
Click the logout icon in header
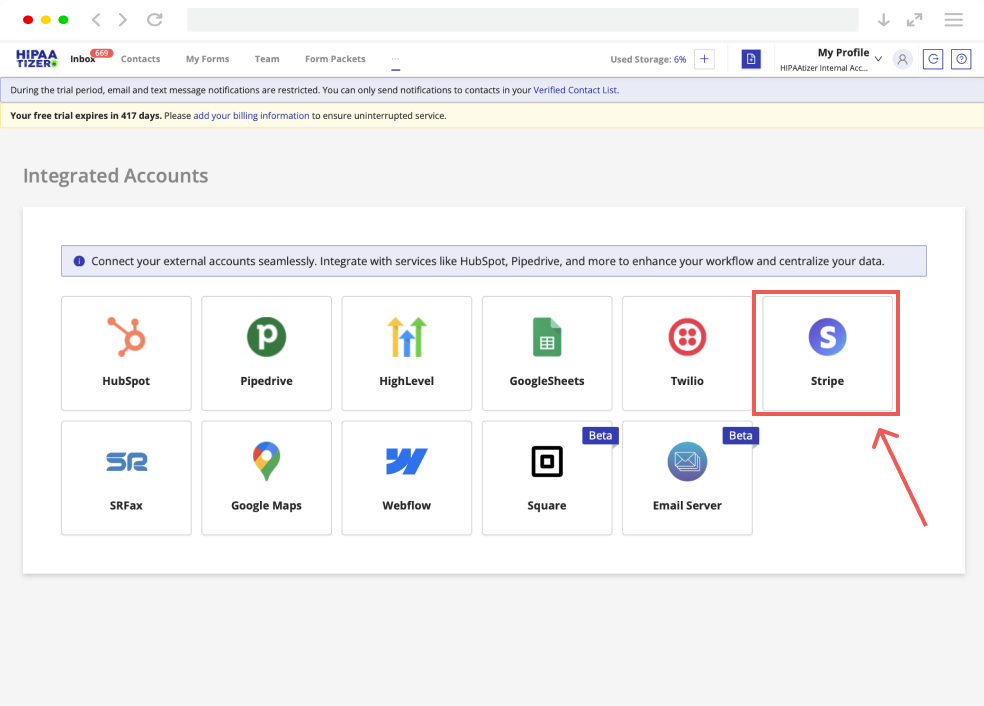coord(933,59)
